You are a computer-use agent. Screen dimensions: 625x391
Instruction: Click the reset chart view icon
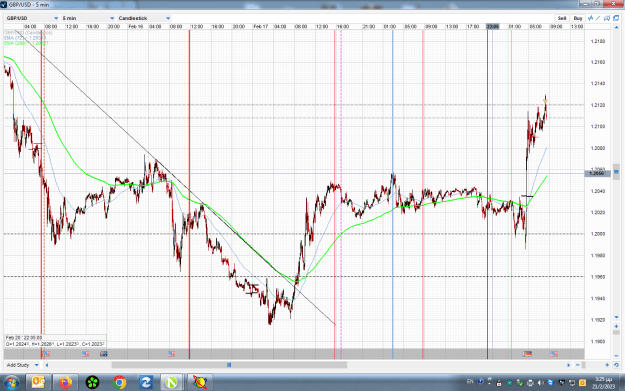(x=616, y=365)
